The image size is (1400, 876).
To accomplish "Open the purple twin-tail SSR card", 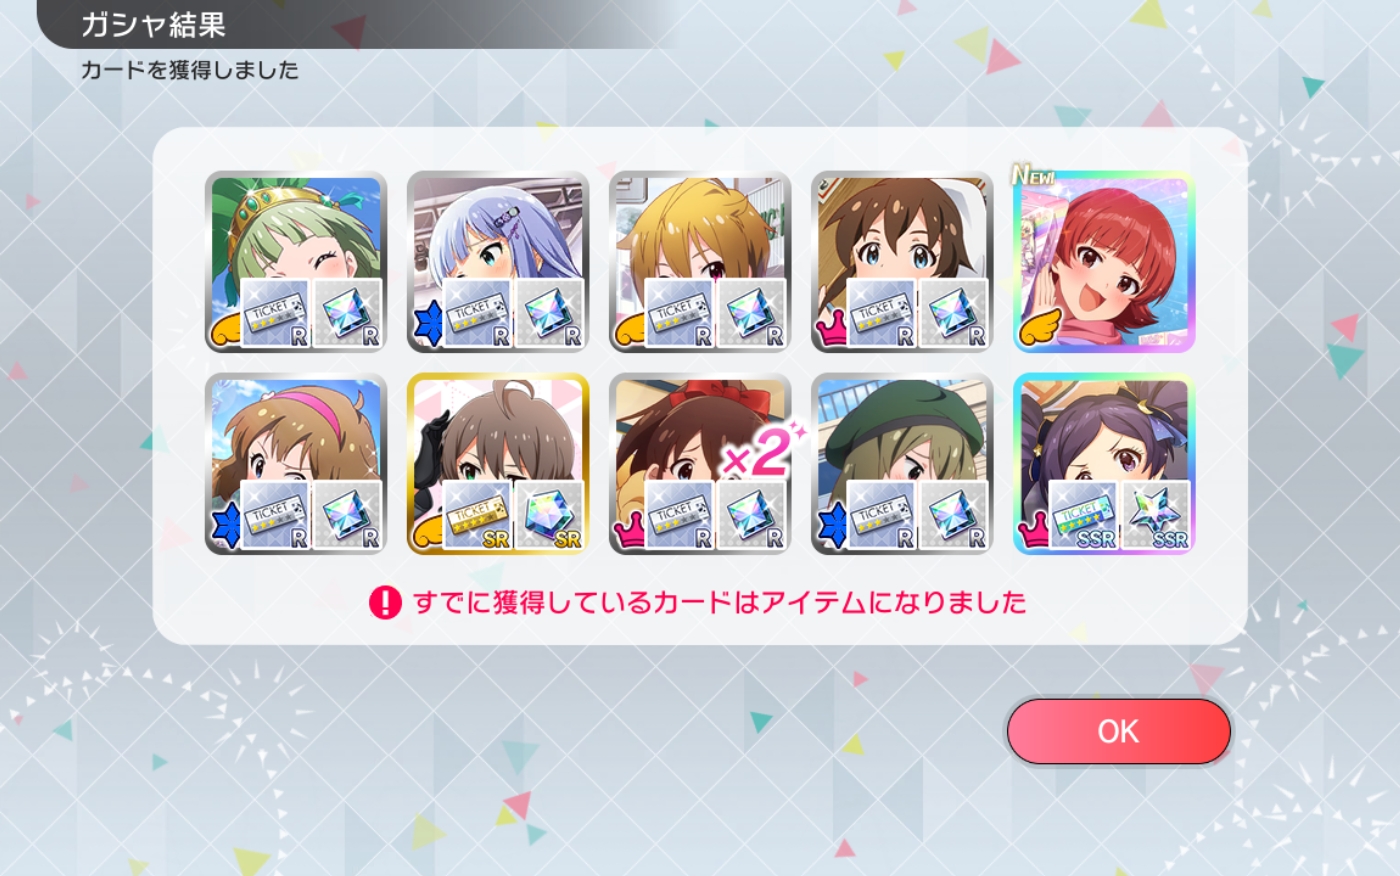I will [1104, 464].
